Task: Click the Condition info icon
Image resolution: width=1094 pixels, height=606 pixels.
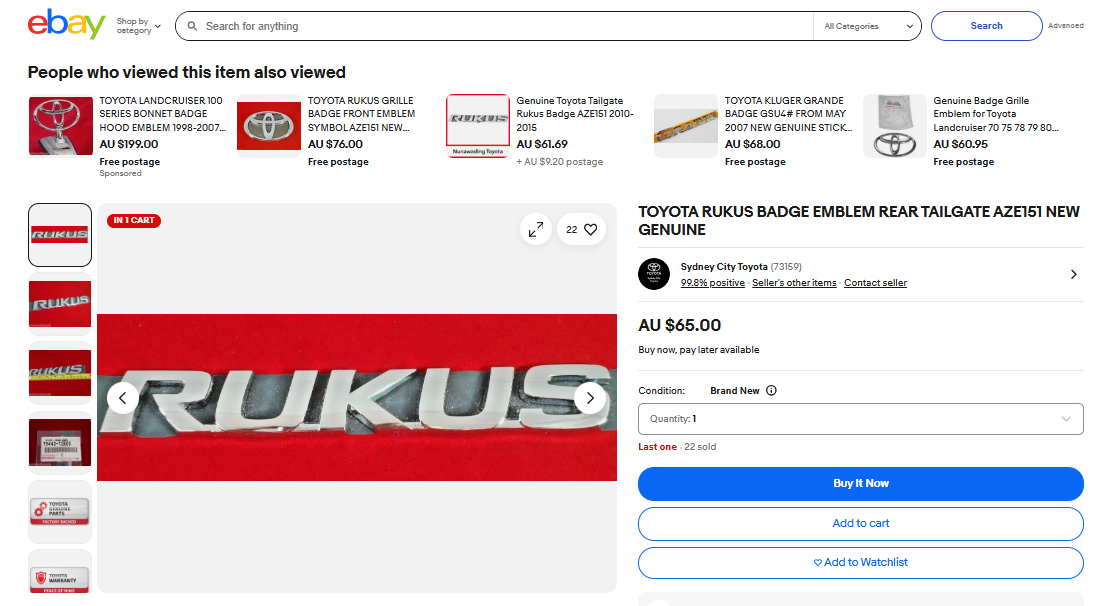Action: click(771, 391)
